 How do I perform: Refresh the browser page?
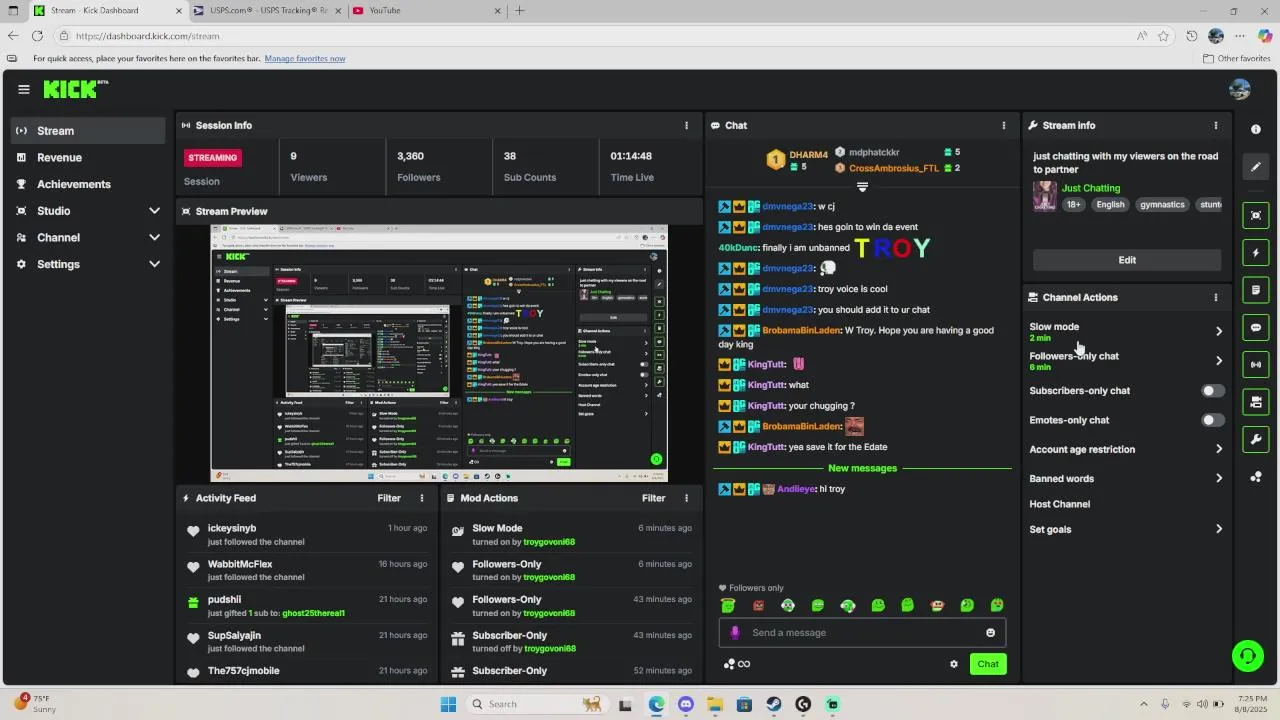click(x=37, y=36)
